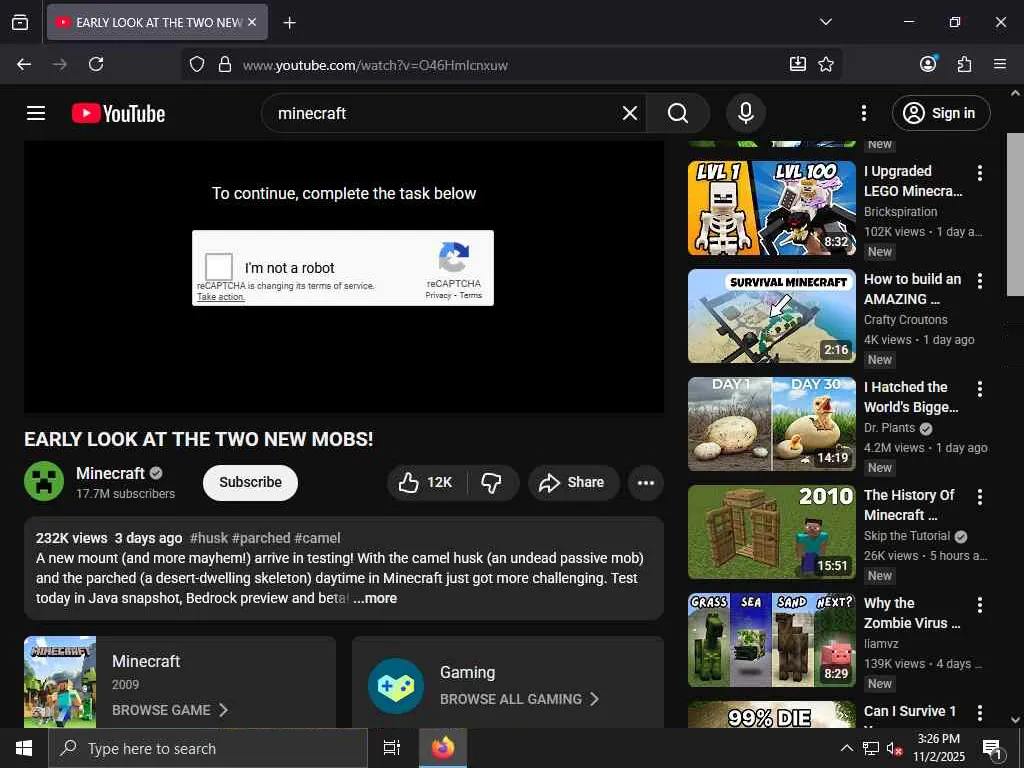Viewport: 1024px width, 768px height.
Task: Open Windows Start menu
Action: [24, 748]
